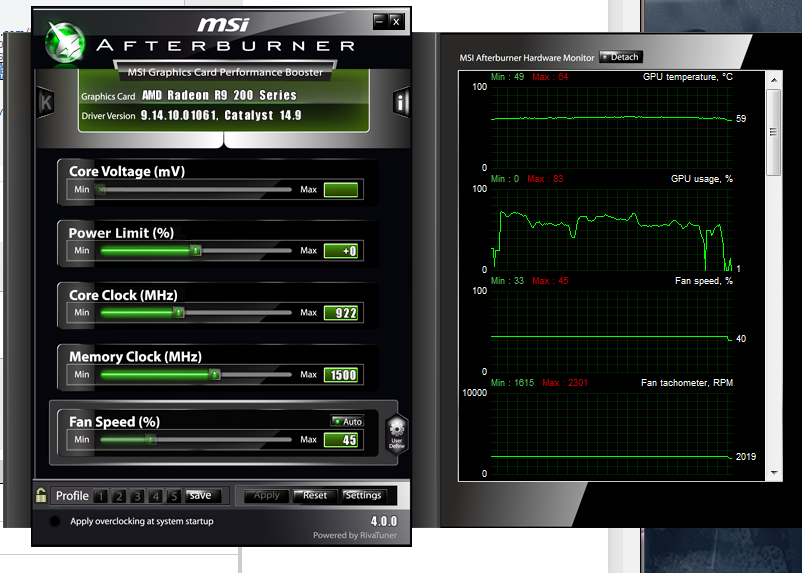Image resolution: width=802 pixels, height=573 pixels.
Task: Click the Fan tachometer RPM graph
Action: point(612,433)
